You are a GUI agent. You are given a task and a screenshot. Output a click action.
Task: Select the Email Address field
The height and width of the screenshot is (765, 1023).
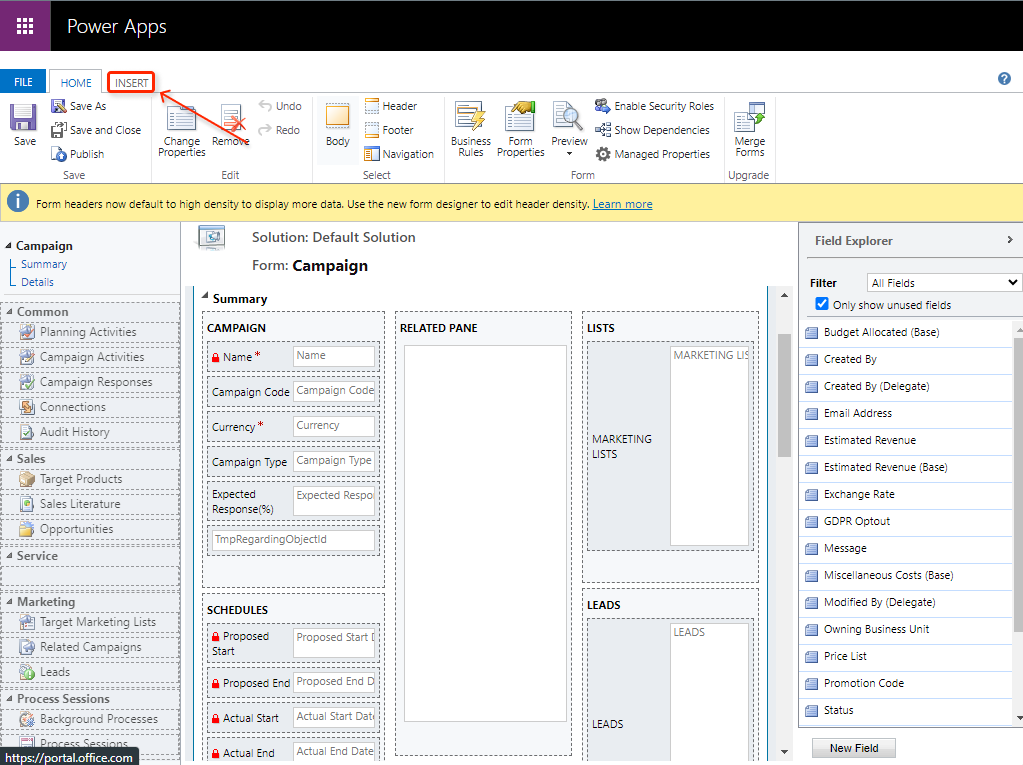pos(906,413)
